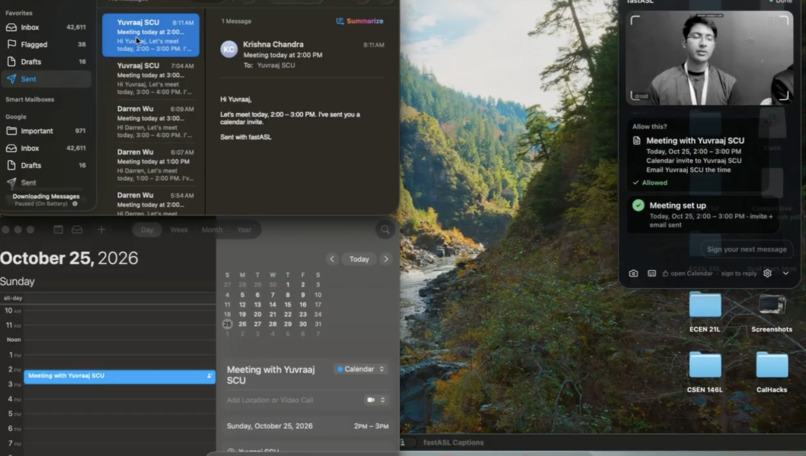Screen dimensions: 806x456
Task: Open the Calendar selector dropdown in the event details
Action: click(x=361, y=369)
